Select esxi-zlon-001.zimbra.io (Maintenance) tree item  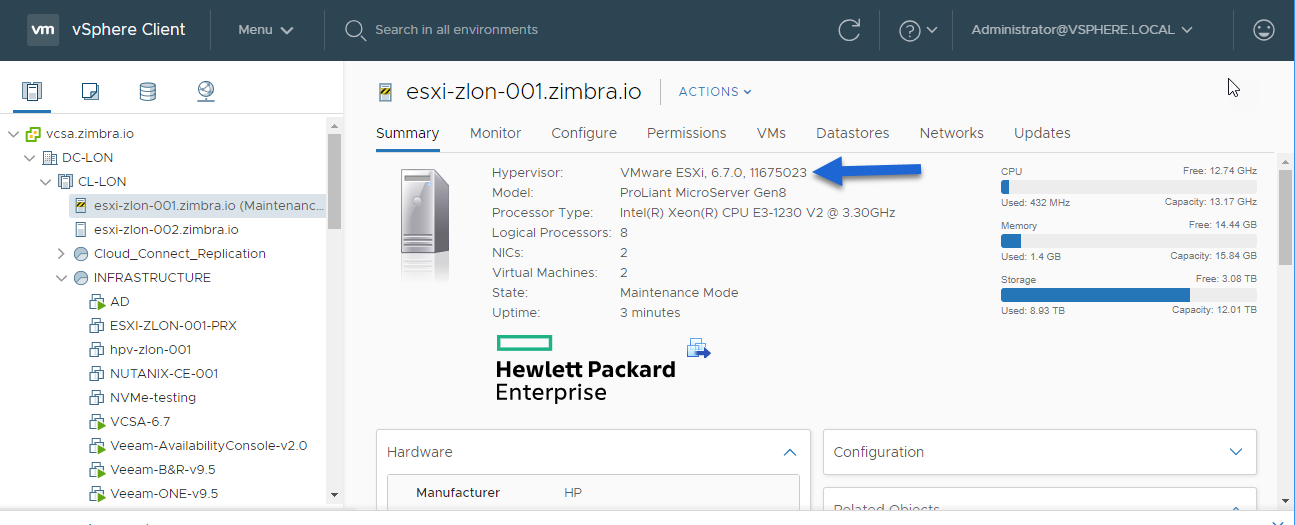click(198, 206)
